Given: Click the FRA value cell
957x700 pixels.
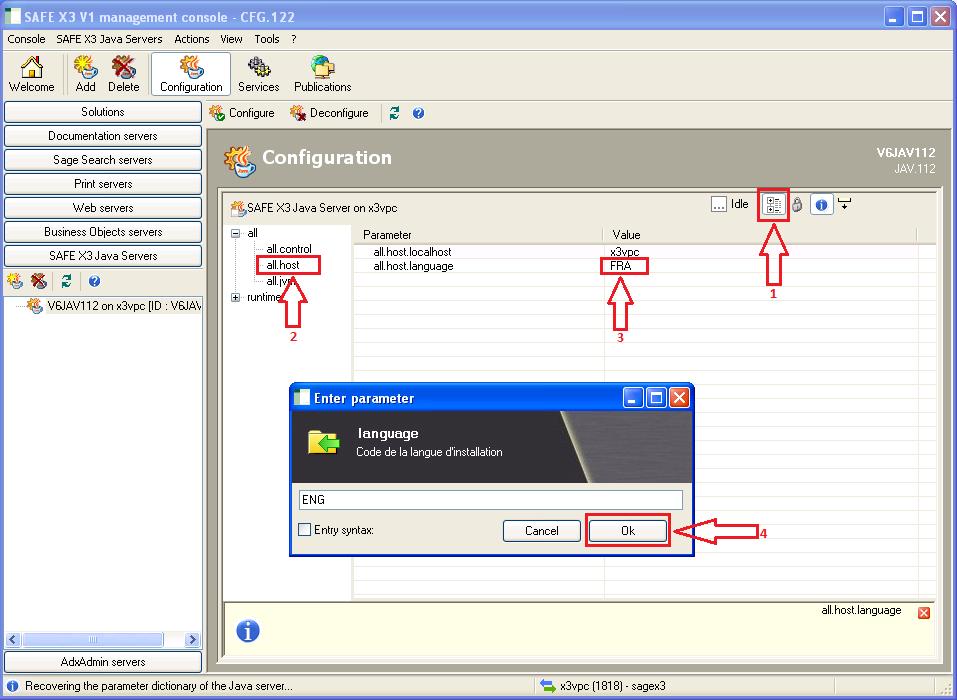Looking at the screenshot, I should pyautogui.click(x=621, y=266).
